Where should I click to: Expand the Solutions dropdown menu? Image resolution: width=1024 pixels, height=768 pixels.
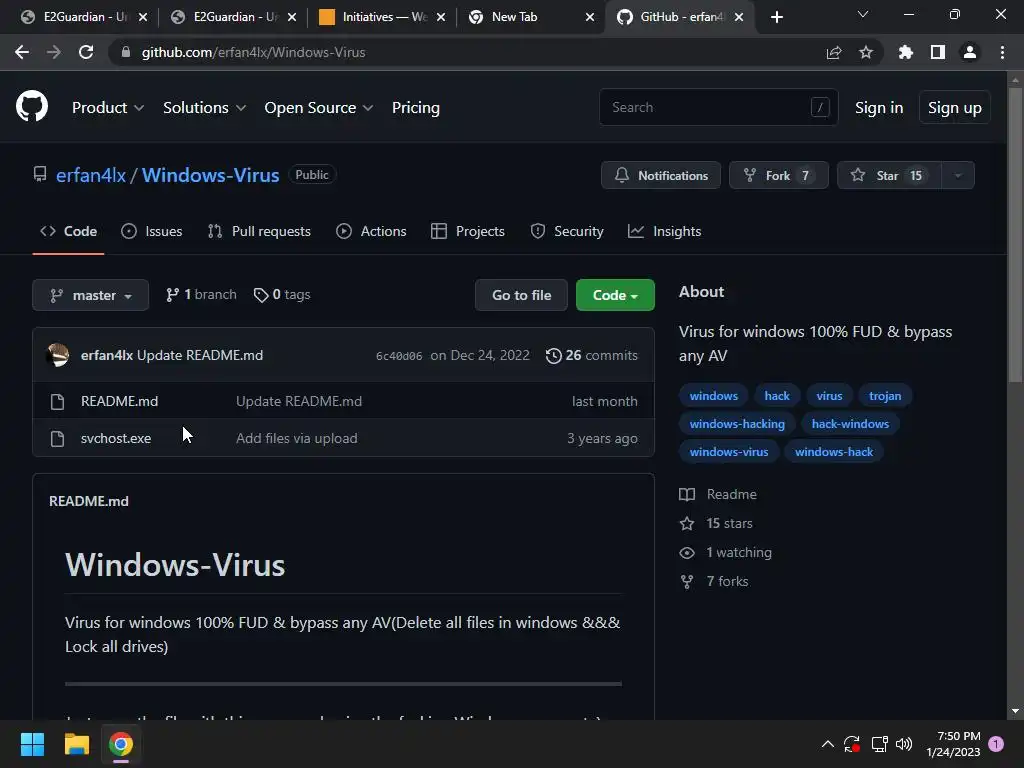(204, 108)
